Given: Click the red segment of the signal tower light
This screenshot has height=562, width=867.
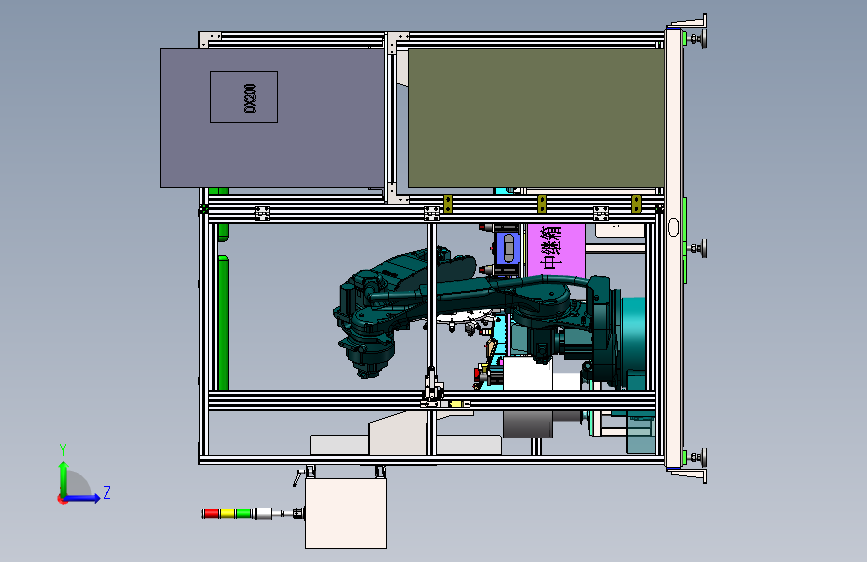Looking at the screenshot, I should pyautogui.click(x=211, y=513).
